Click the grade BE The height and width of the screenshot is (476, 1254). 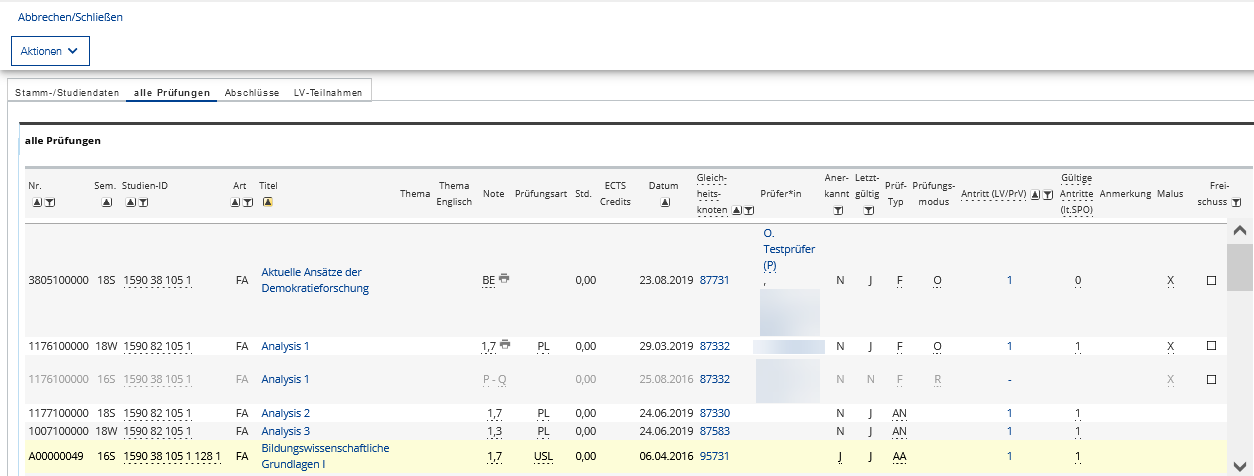point(489,281)
